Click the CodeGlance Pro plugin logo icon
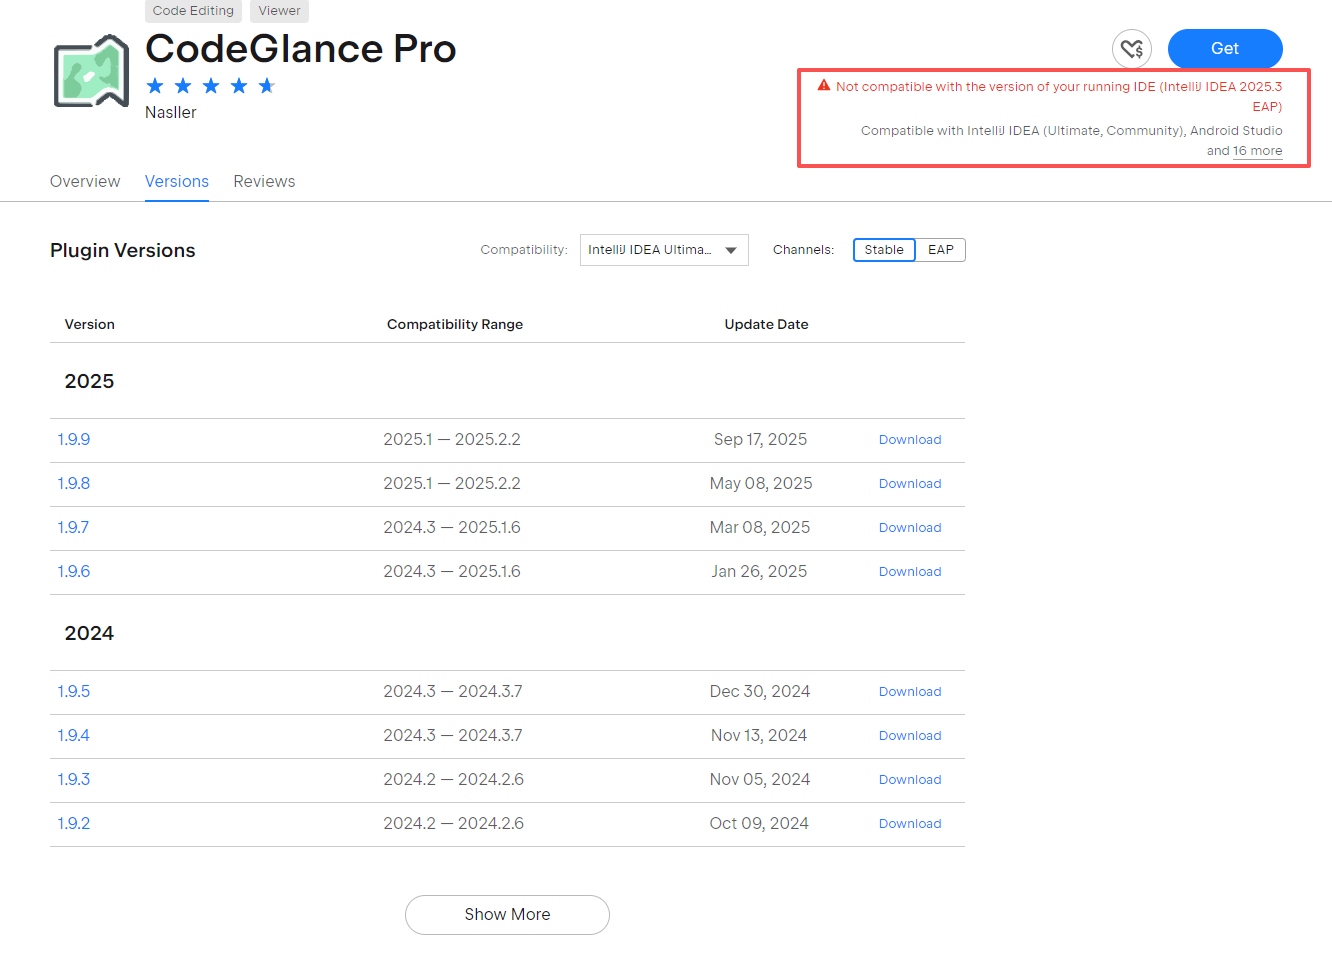 click(91, 71)
